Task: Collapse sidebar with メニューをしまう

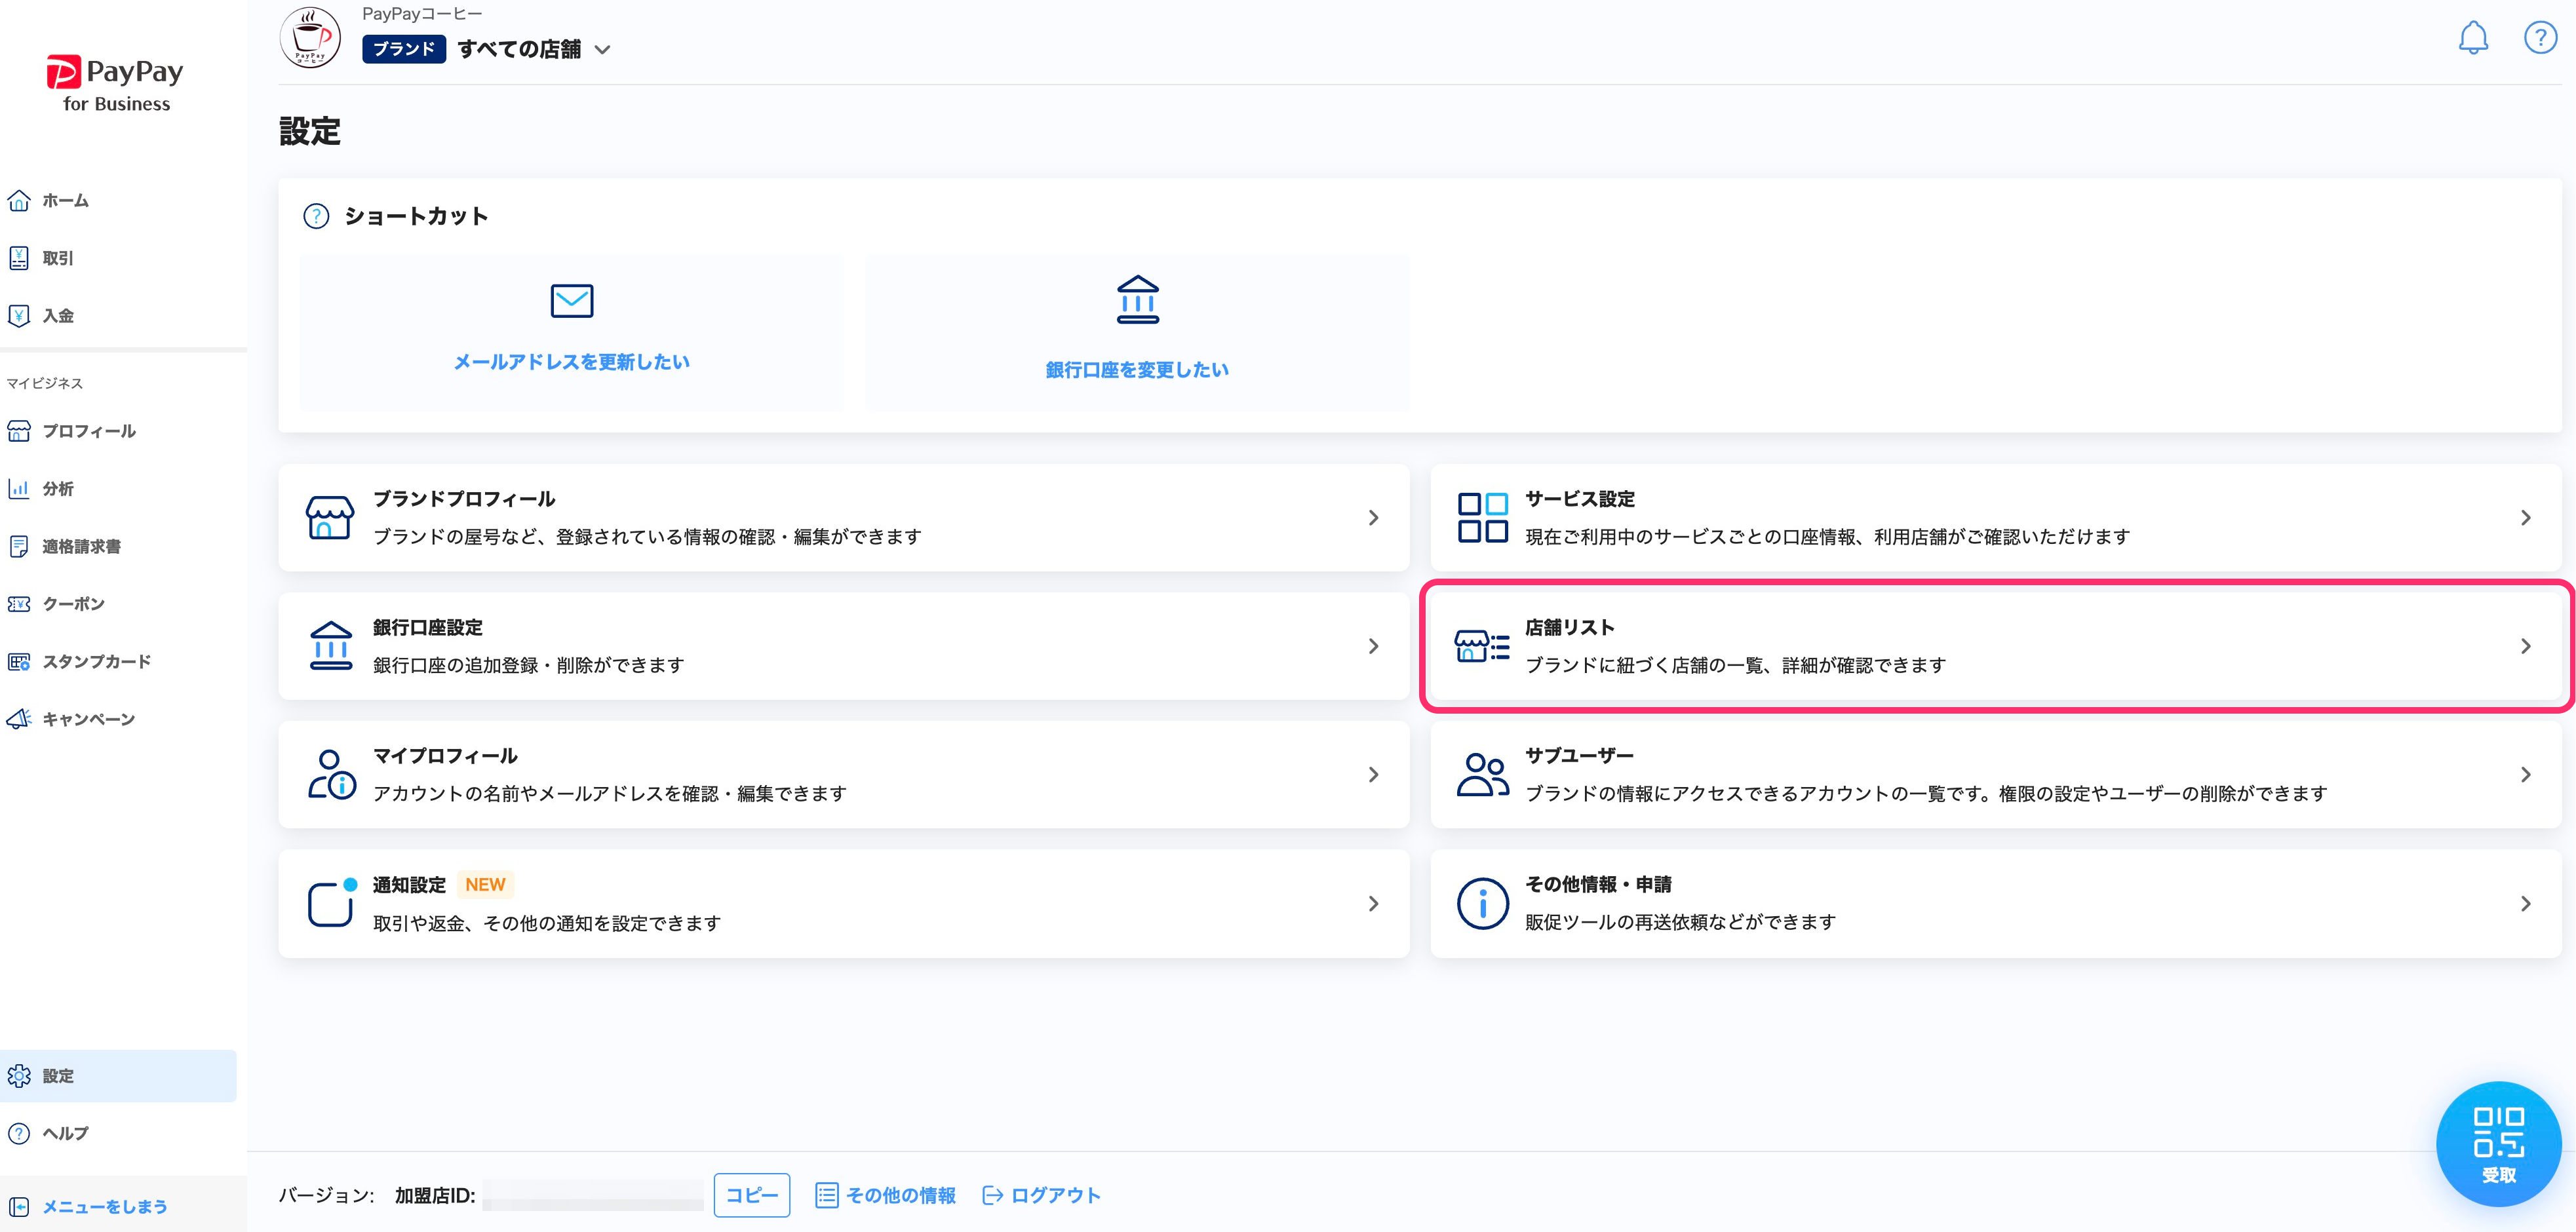Action: [104, 1207]
